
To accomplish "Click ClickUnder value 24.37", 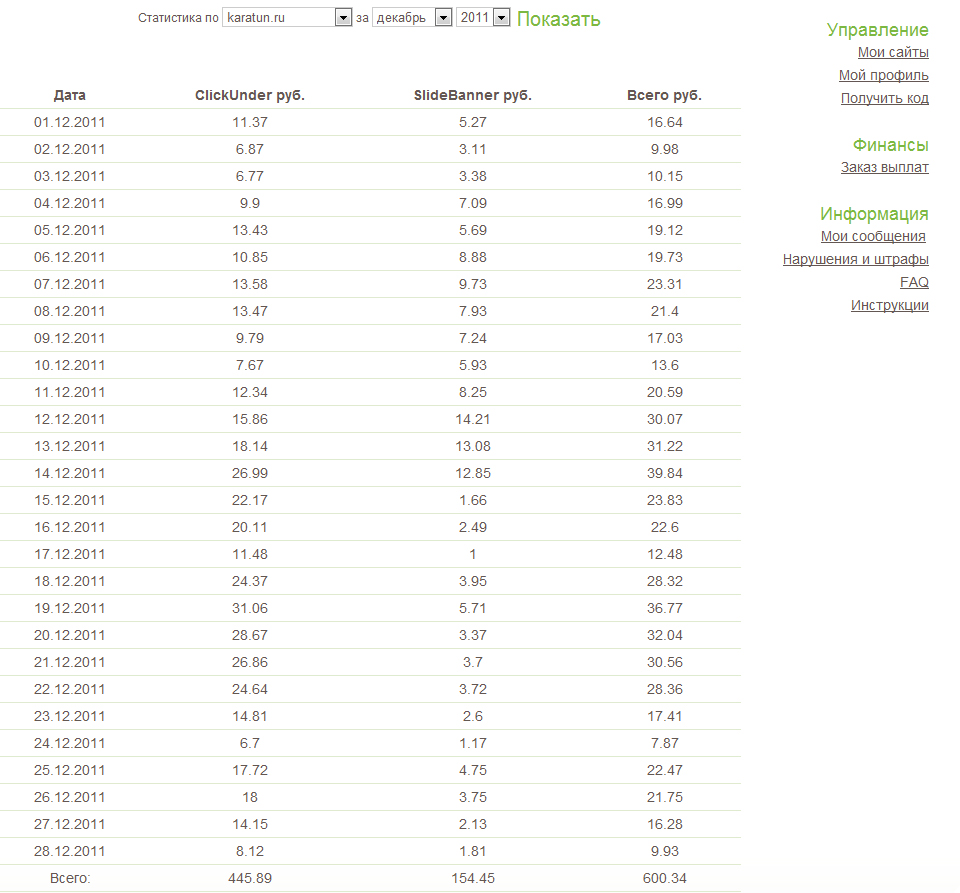I will tap(250, 581).
